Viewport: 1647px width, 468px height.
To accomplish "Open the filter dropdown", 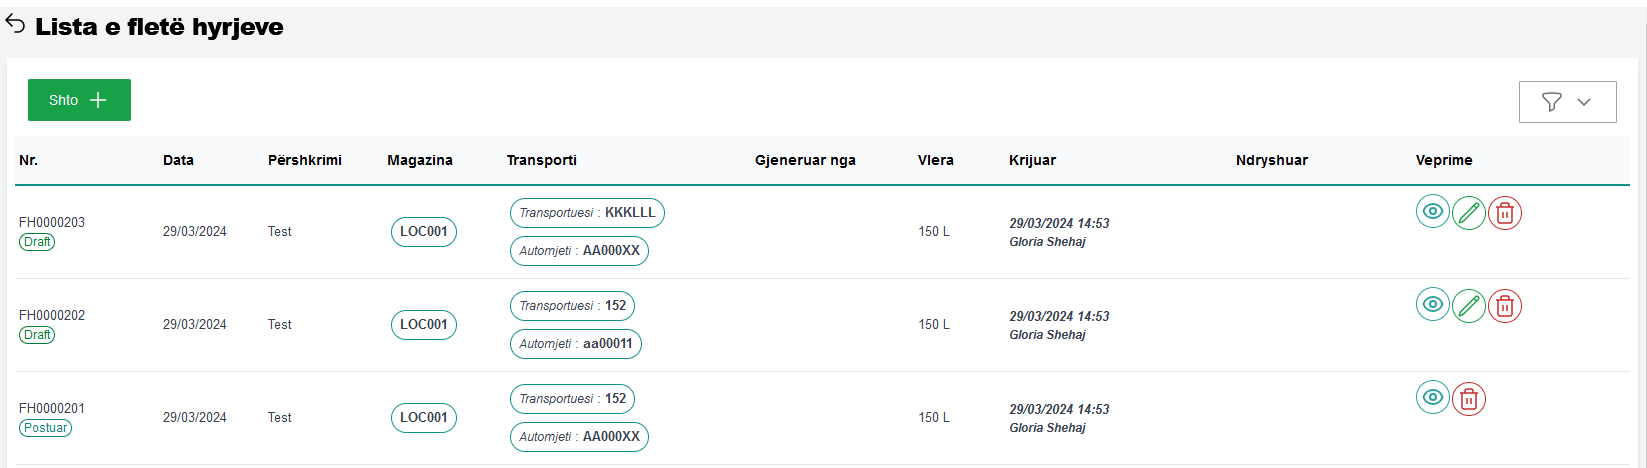I will (1567, 102).
